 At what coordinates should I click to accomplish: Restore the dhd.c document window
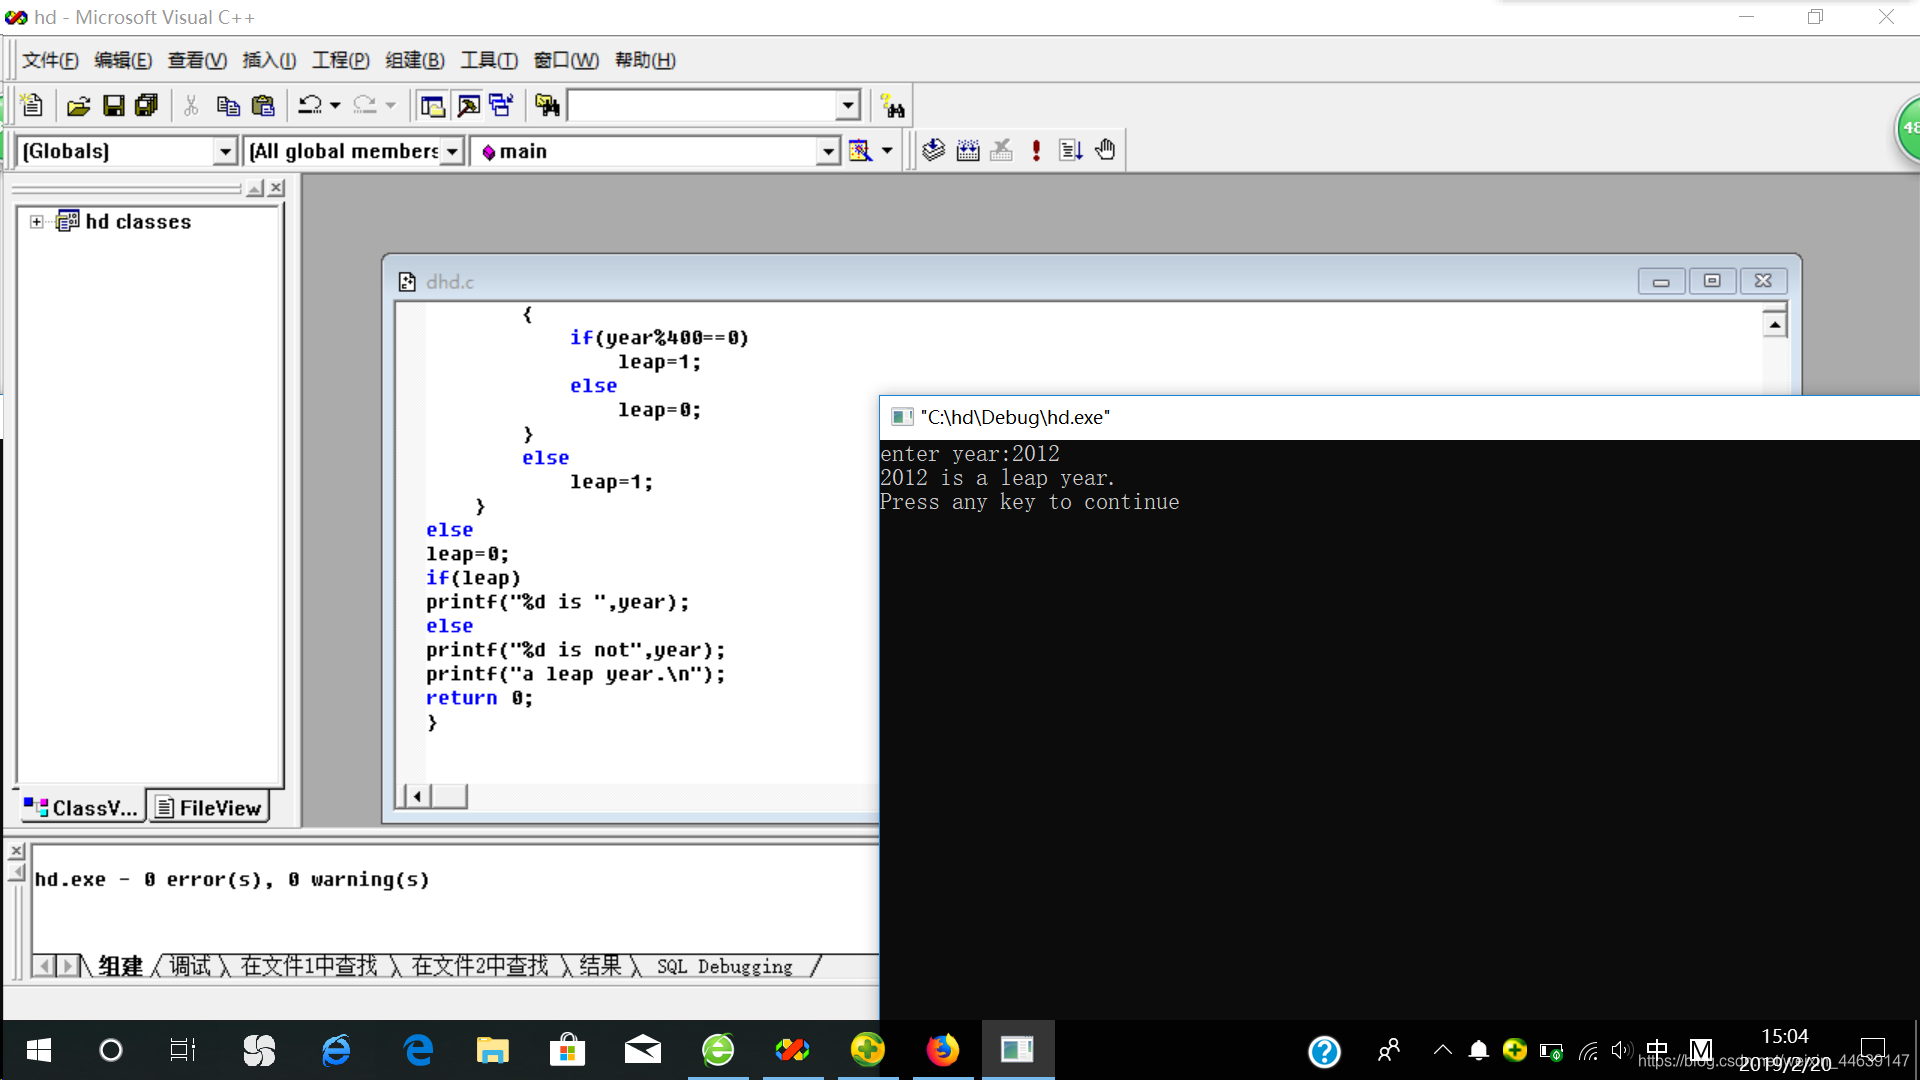[1712, 281]
